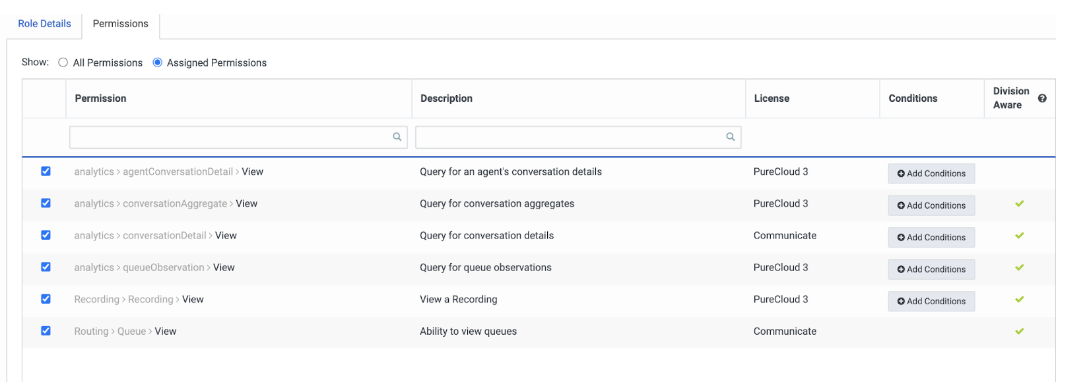This screenshot has width=1068, height=390.
Task: Click 'Ability to view queues' description
Action: coord(468,331)
